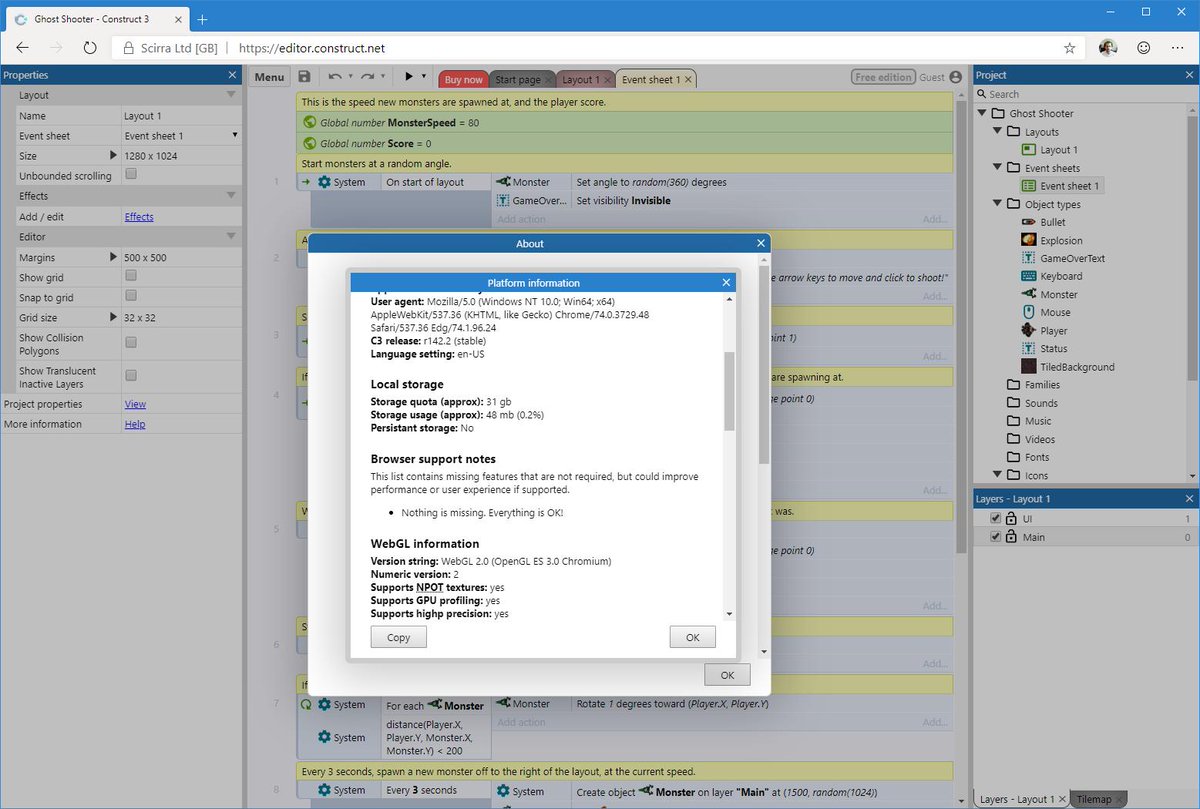Viewport: 1200px width, 809px height.
Task: Select the GameOverText object
Action: coord(1072,258)
